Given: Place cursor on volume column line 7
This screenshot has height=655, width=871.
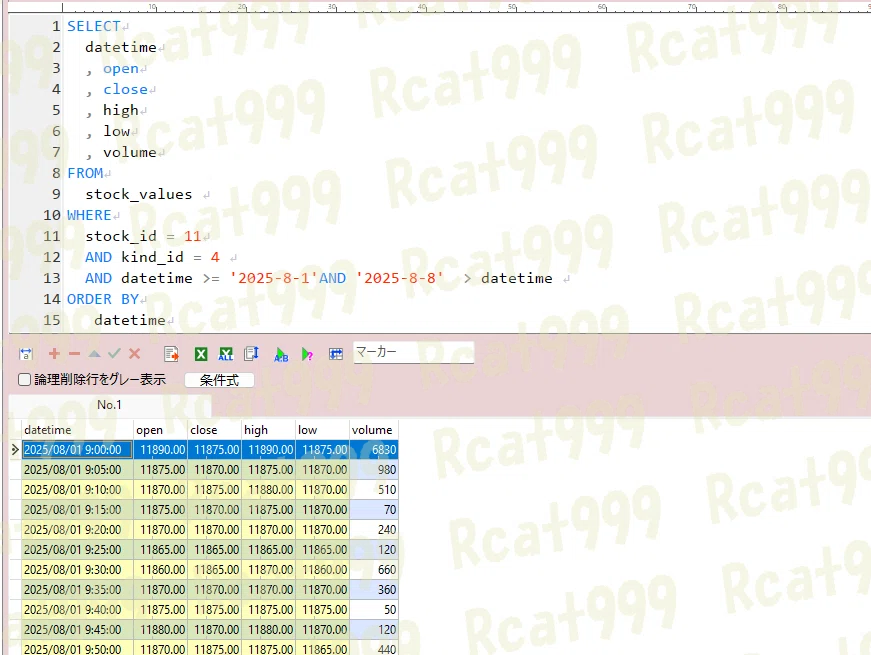Looking at the screenshot, I should (x=129, y=152).
